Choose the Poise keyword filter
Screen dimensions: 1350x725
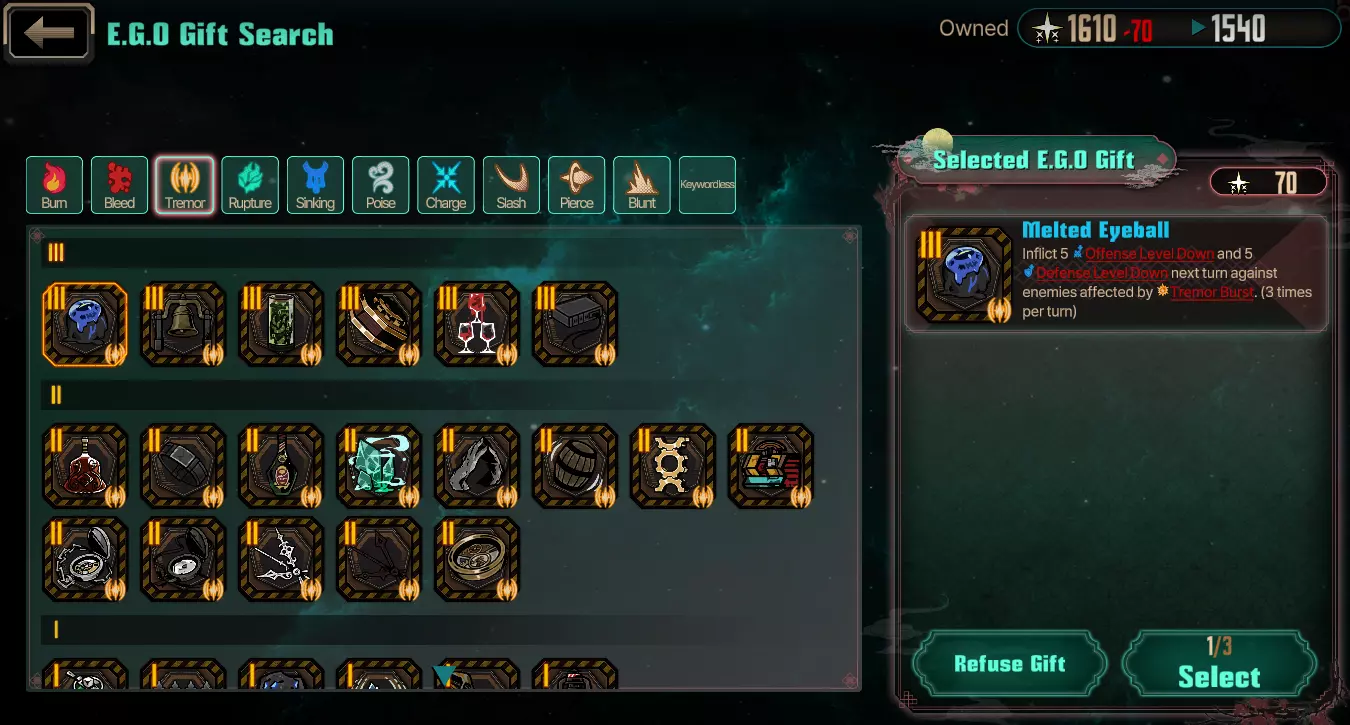381,185
